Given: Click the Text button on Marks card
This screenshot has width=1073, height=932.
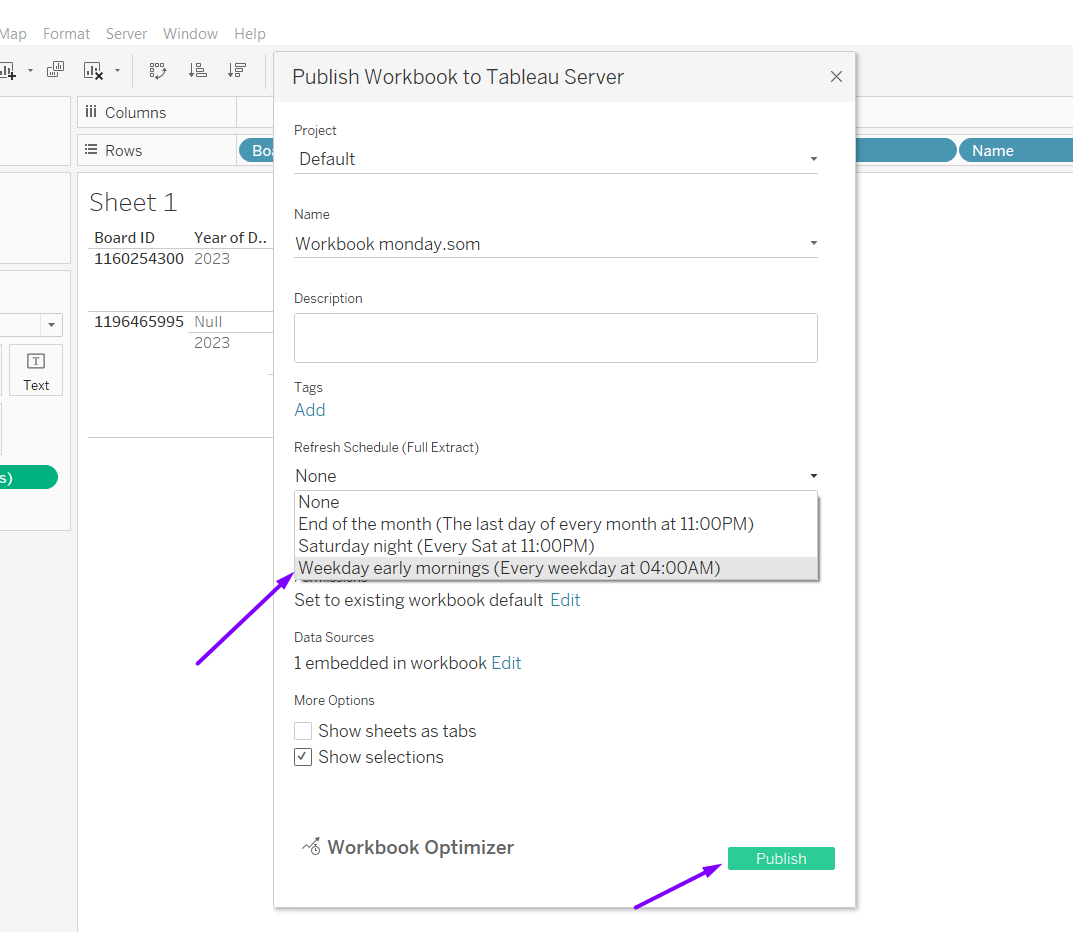Looking at the screenshot, I should click(x=36, y=370).
